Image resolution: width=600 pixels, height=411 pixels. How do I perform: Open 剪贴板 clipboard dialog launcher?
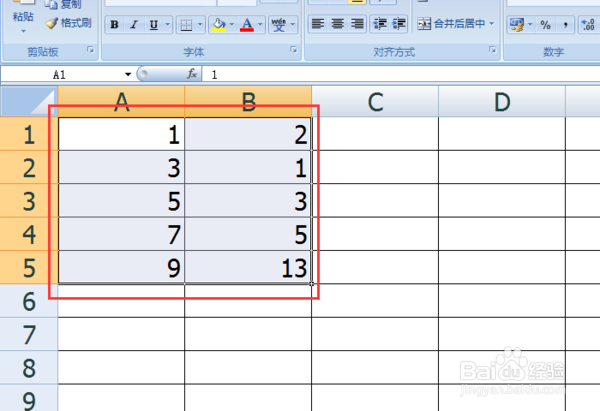click(x=91, y=49)
